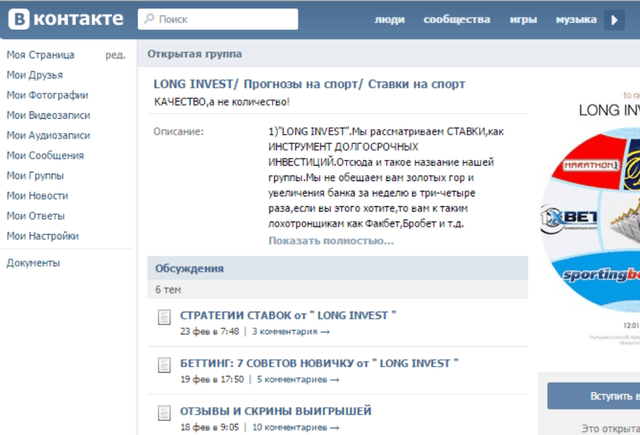640x435 pixels.
Task: Click the search magnifier icon
Action: 149,19
